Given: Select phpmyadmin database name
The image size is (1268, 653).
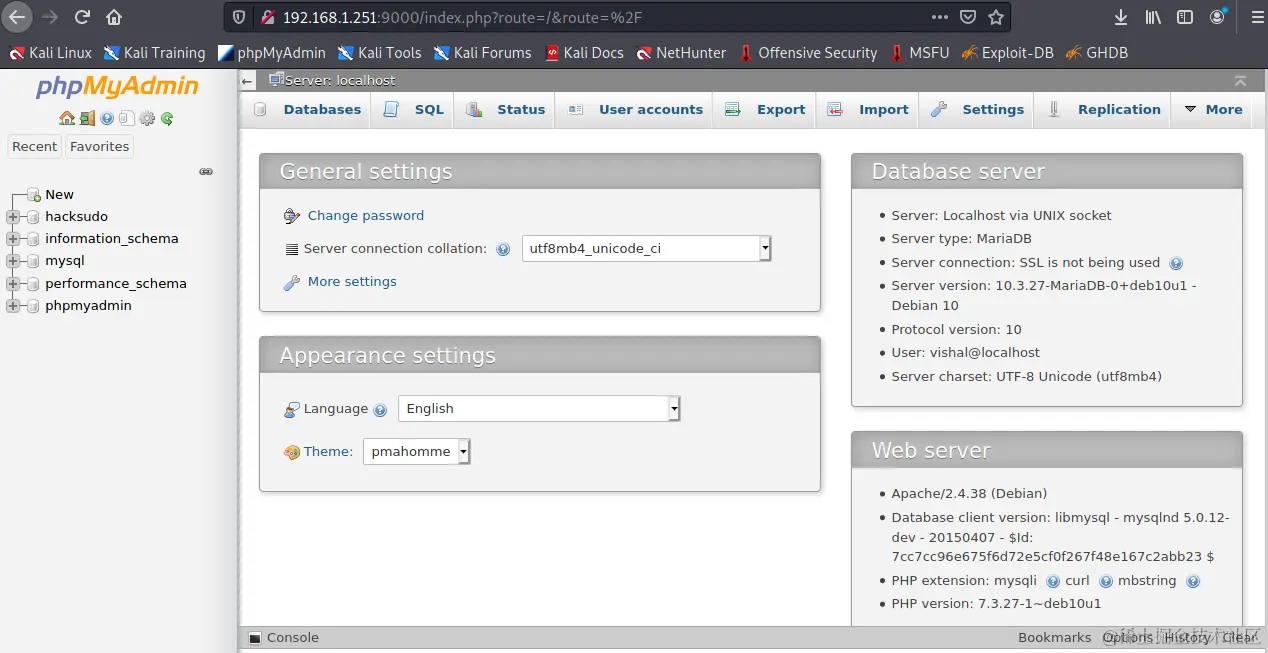Looking at the screenshot, I should (88, 306).
